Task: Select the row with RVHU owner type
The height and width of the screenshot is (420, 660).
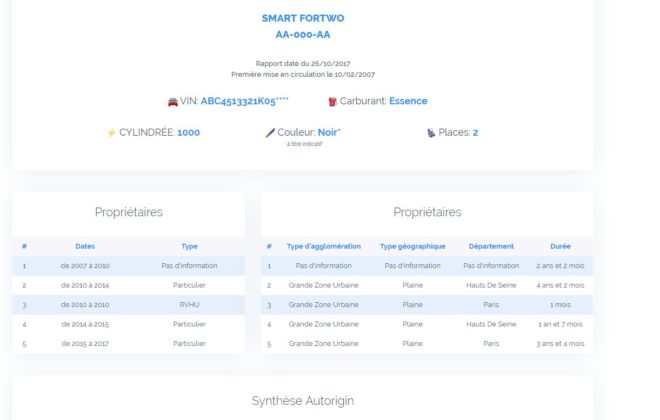Action: pos(128,305)
